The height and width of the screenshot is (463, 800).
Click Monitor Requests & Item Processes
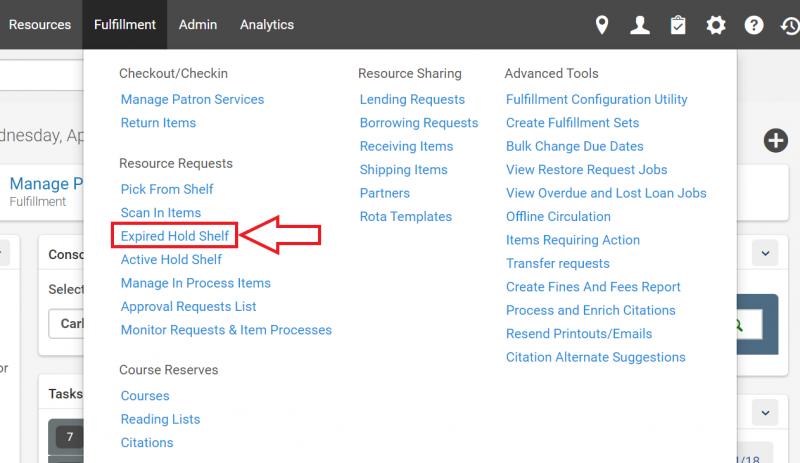(x=226, y=330)
